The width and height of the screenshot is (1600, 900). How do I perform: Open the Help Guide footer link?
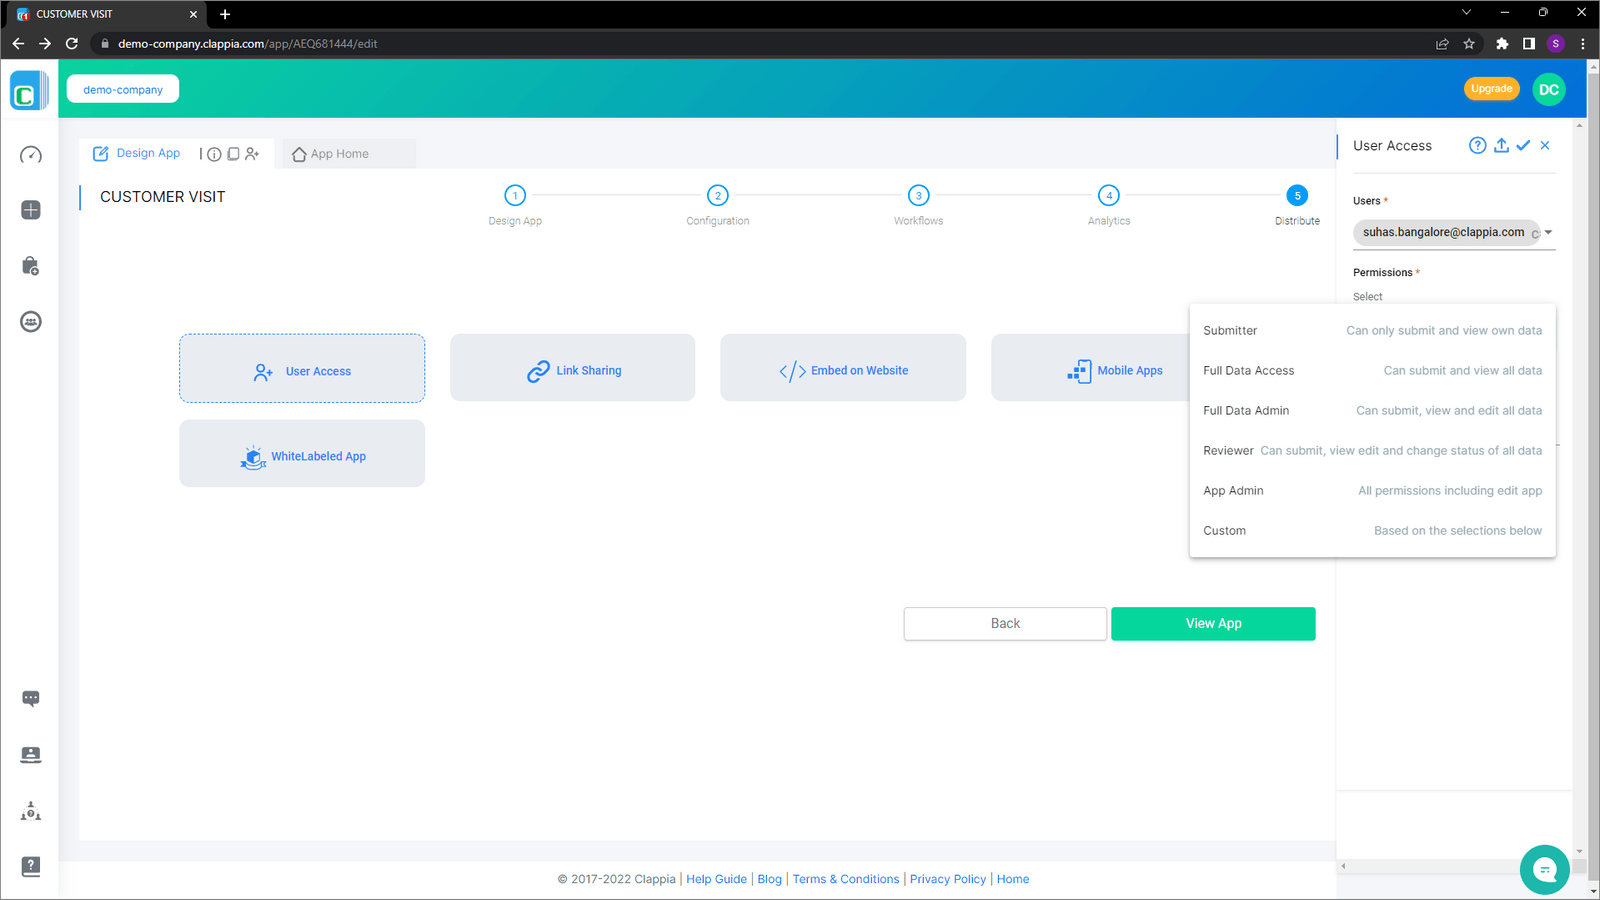tap(716, 878)
